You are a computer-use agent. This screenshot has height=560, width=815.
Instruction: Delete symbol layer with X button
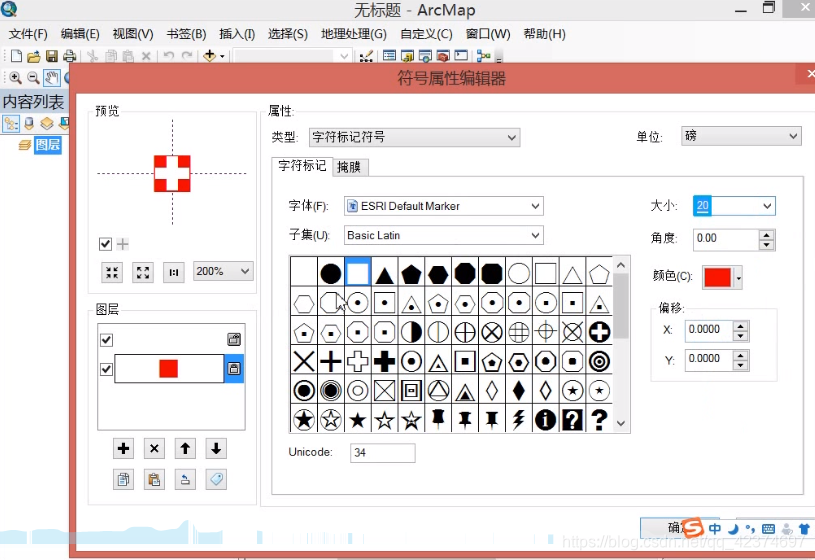click(x=154, y=448)
